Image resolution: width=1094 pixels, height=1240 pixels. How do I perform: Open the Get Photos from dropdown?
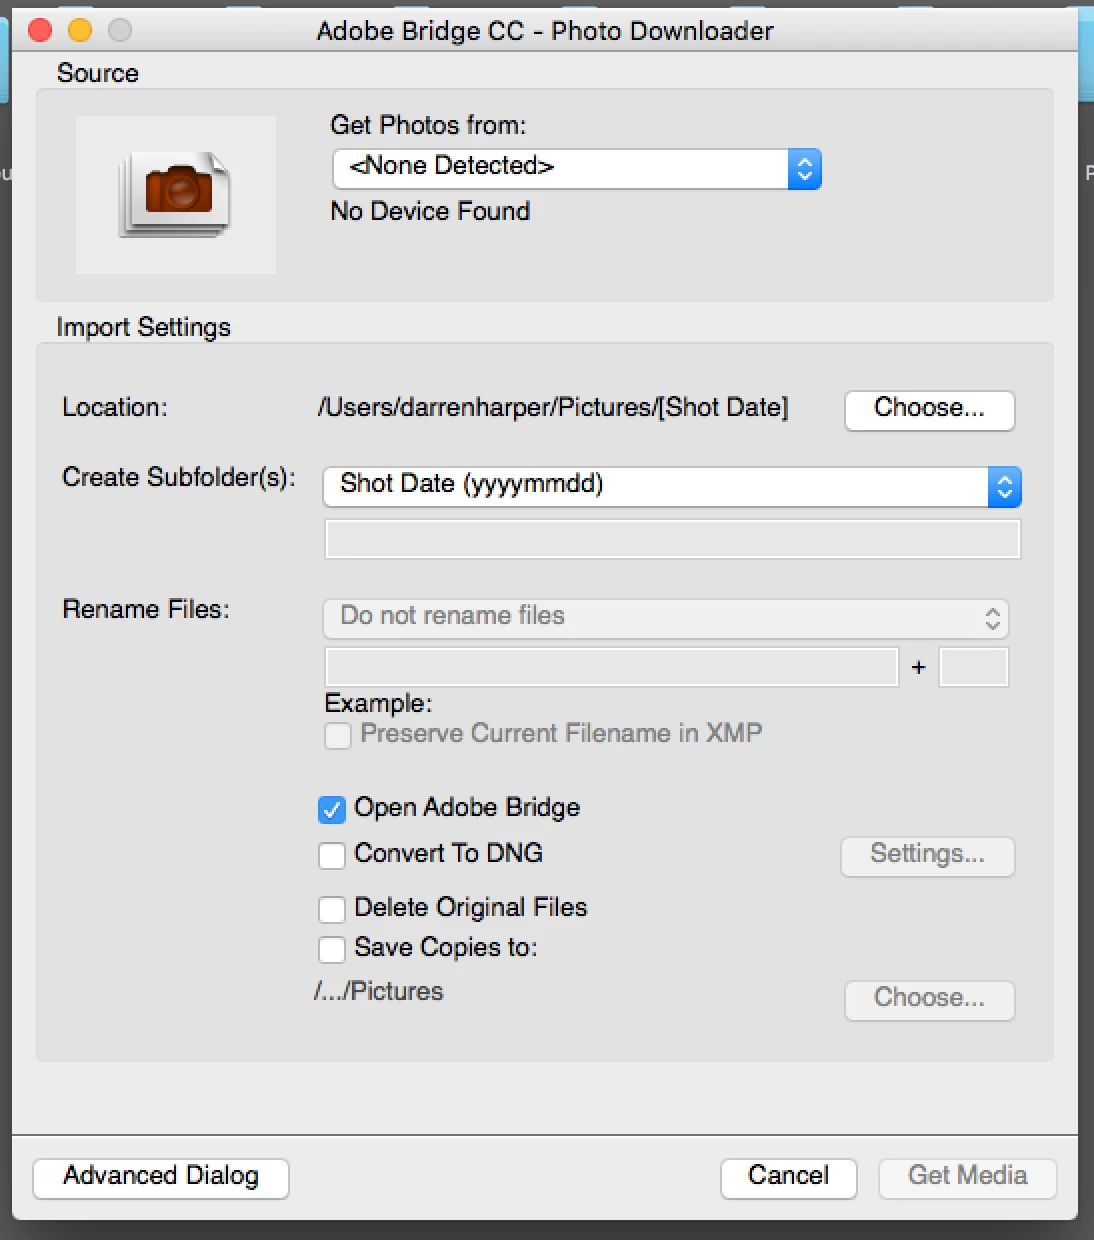577,168
